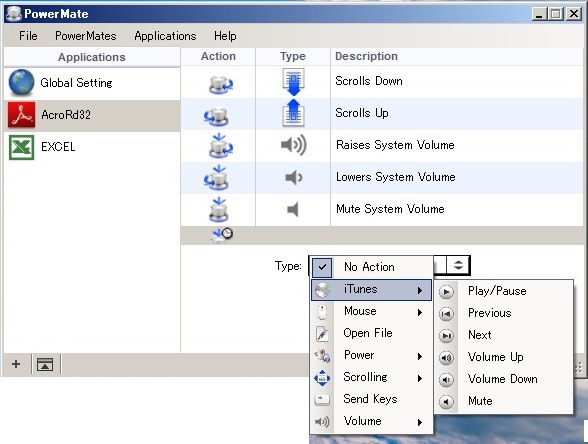
Task: Select the speaker icon for Raises System Volume
Action: [x=293, y=145]
